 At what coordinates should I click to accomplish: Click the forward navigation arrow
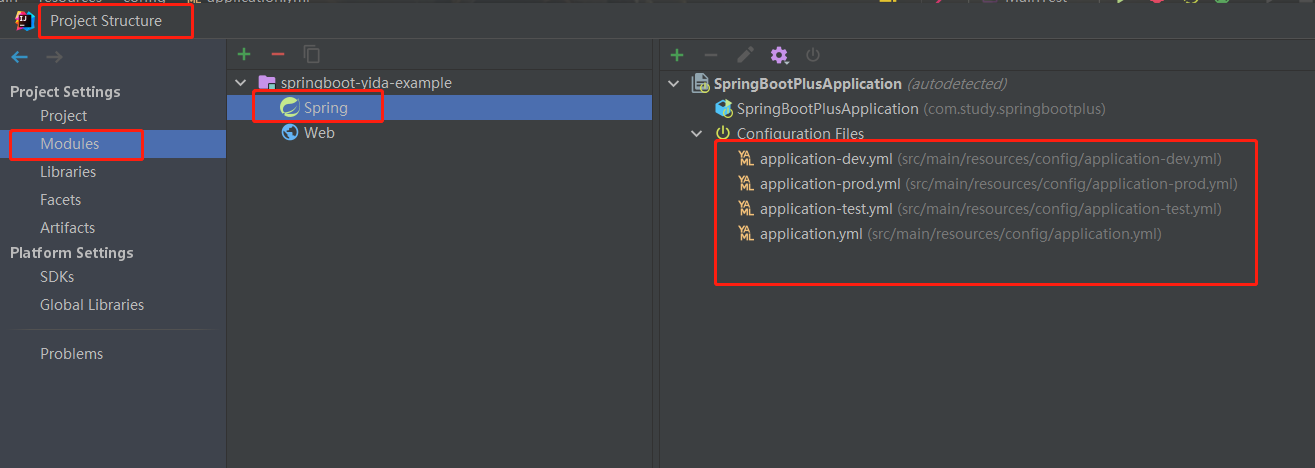click(54, 57)
